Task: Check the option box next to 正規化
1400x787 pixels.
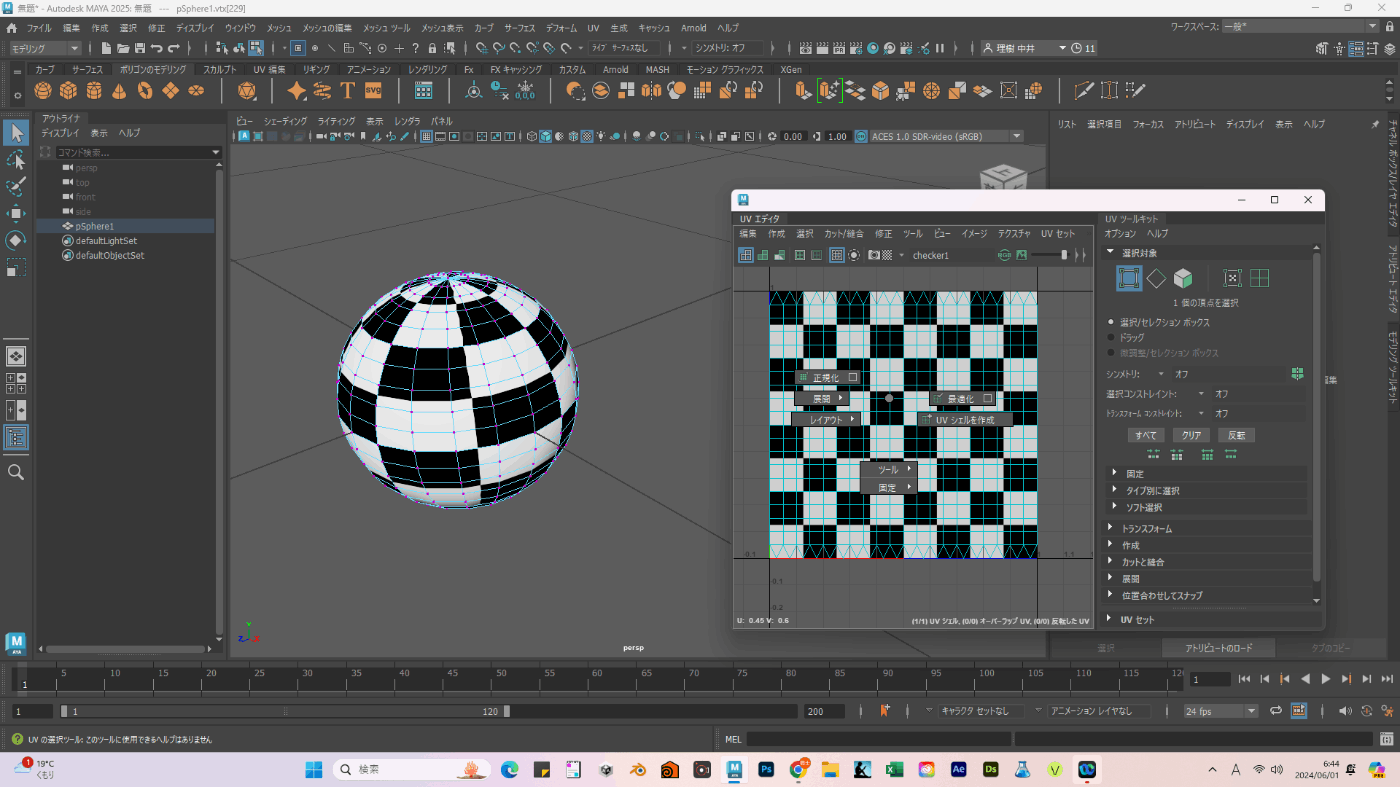Action: [853, 378]
